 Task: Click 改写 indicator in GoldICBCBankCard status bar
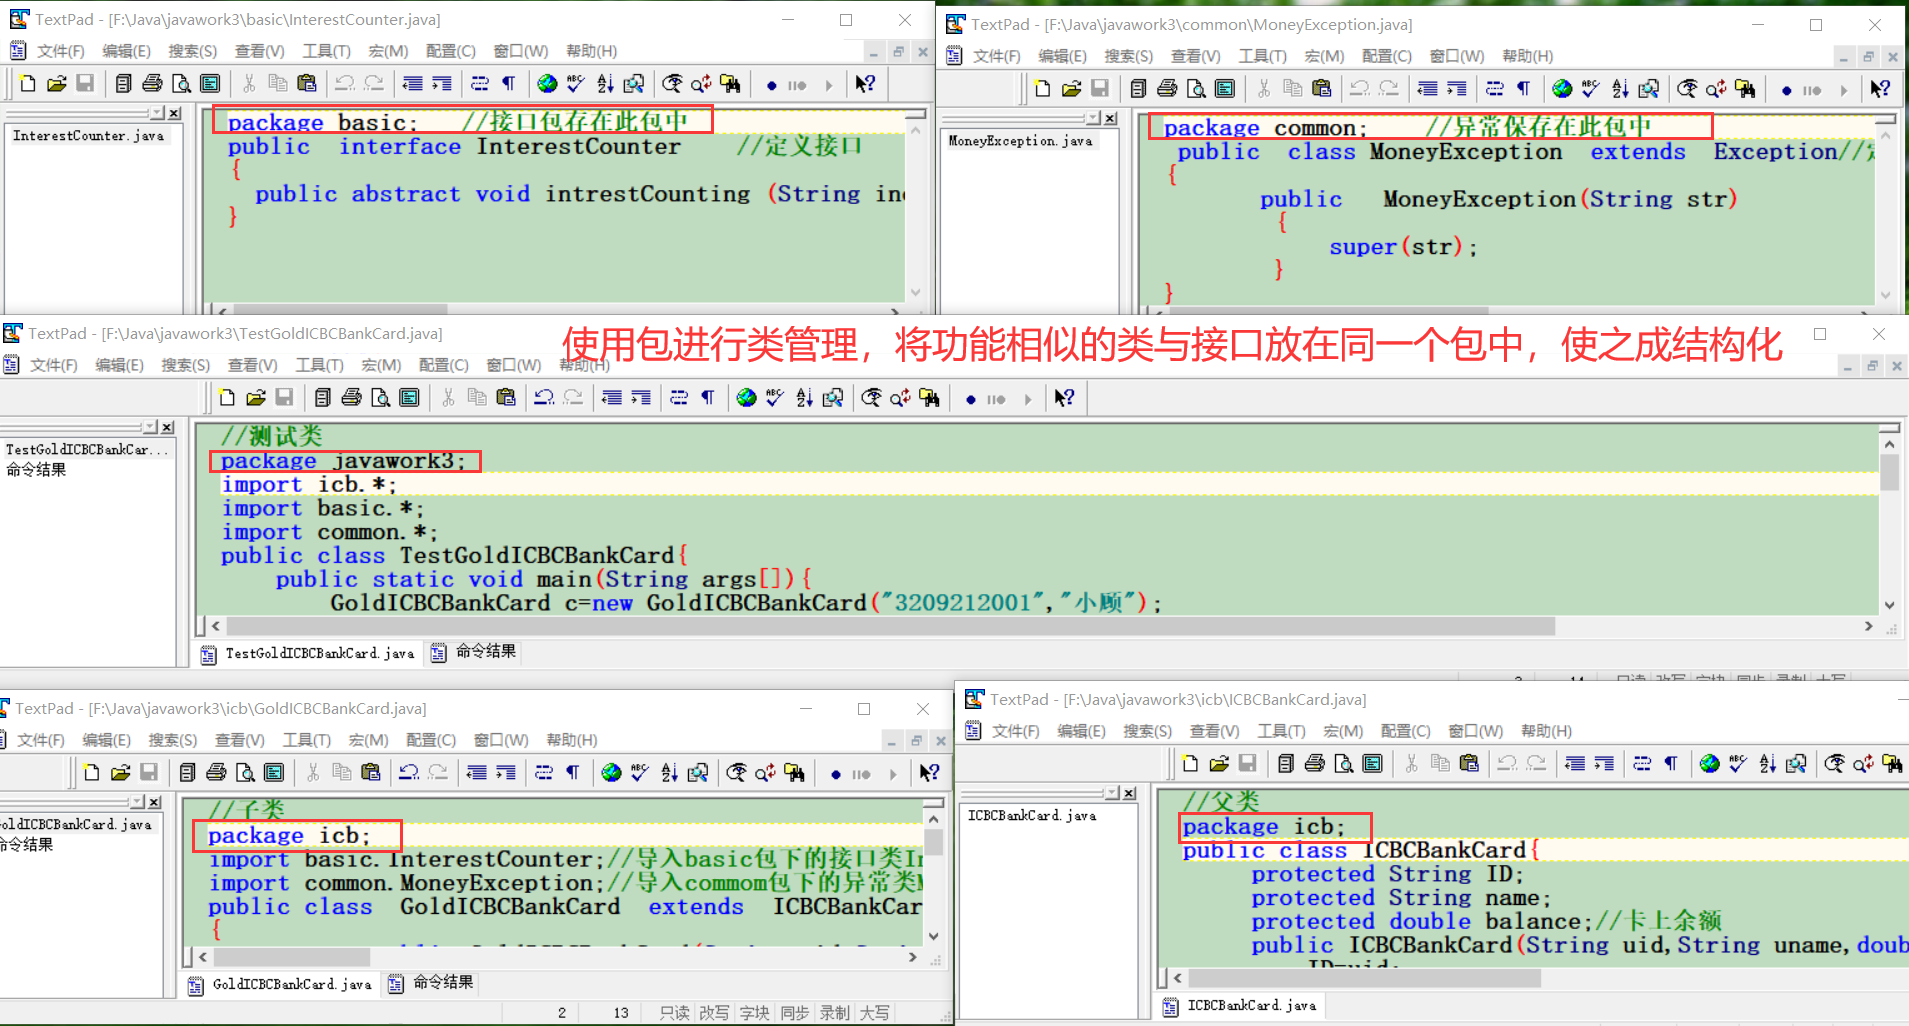714,1013
